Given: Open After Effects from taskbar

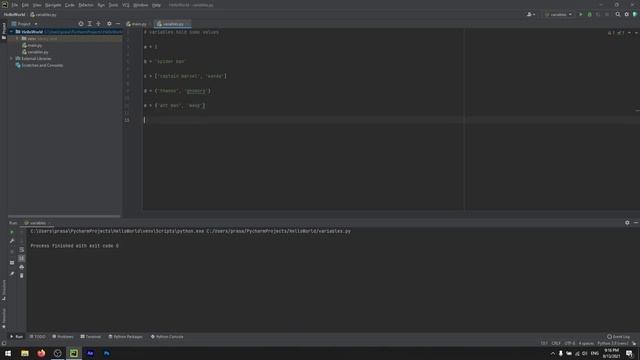Looking at the screenshot, I should click(x=90, y=353).
